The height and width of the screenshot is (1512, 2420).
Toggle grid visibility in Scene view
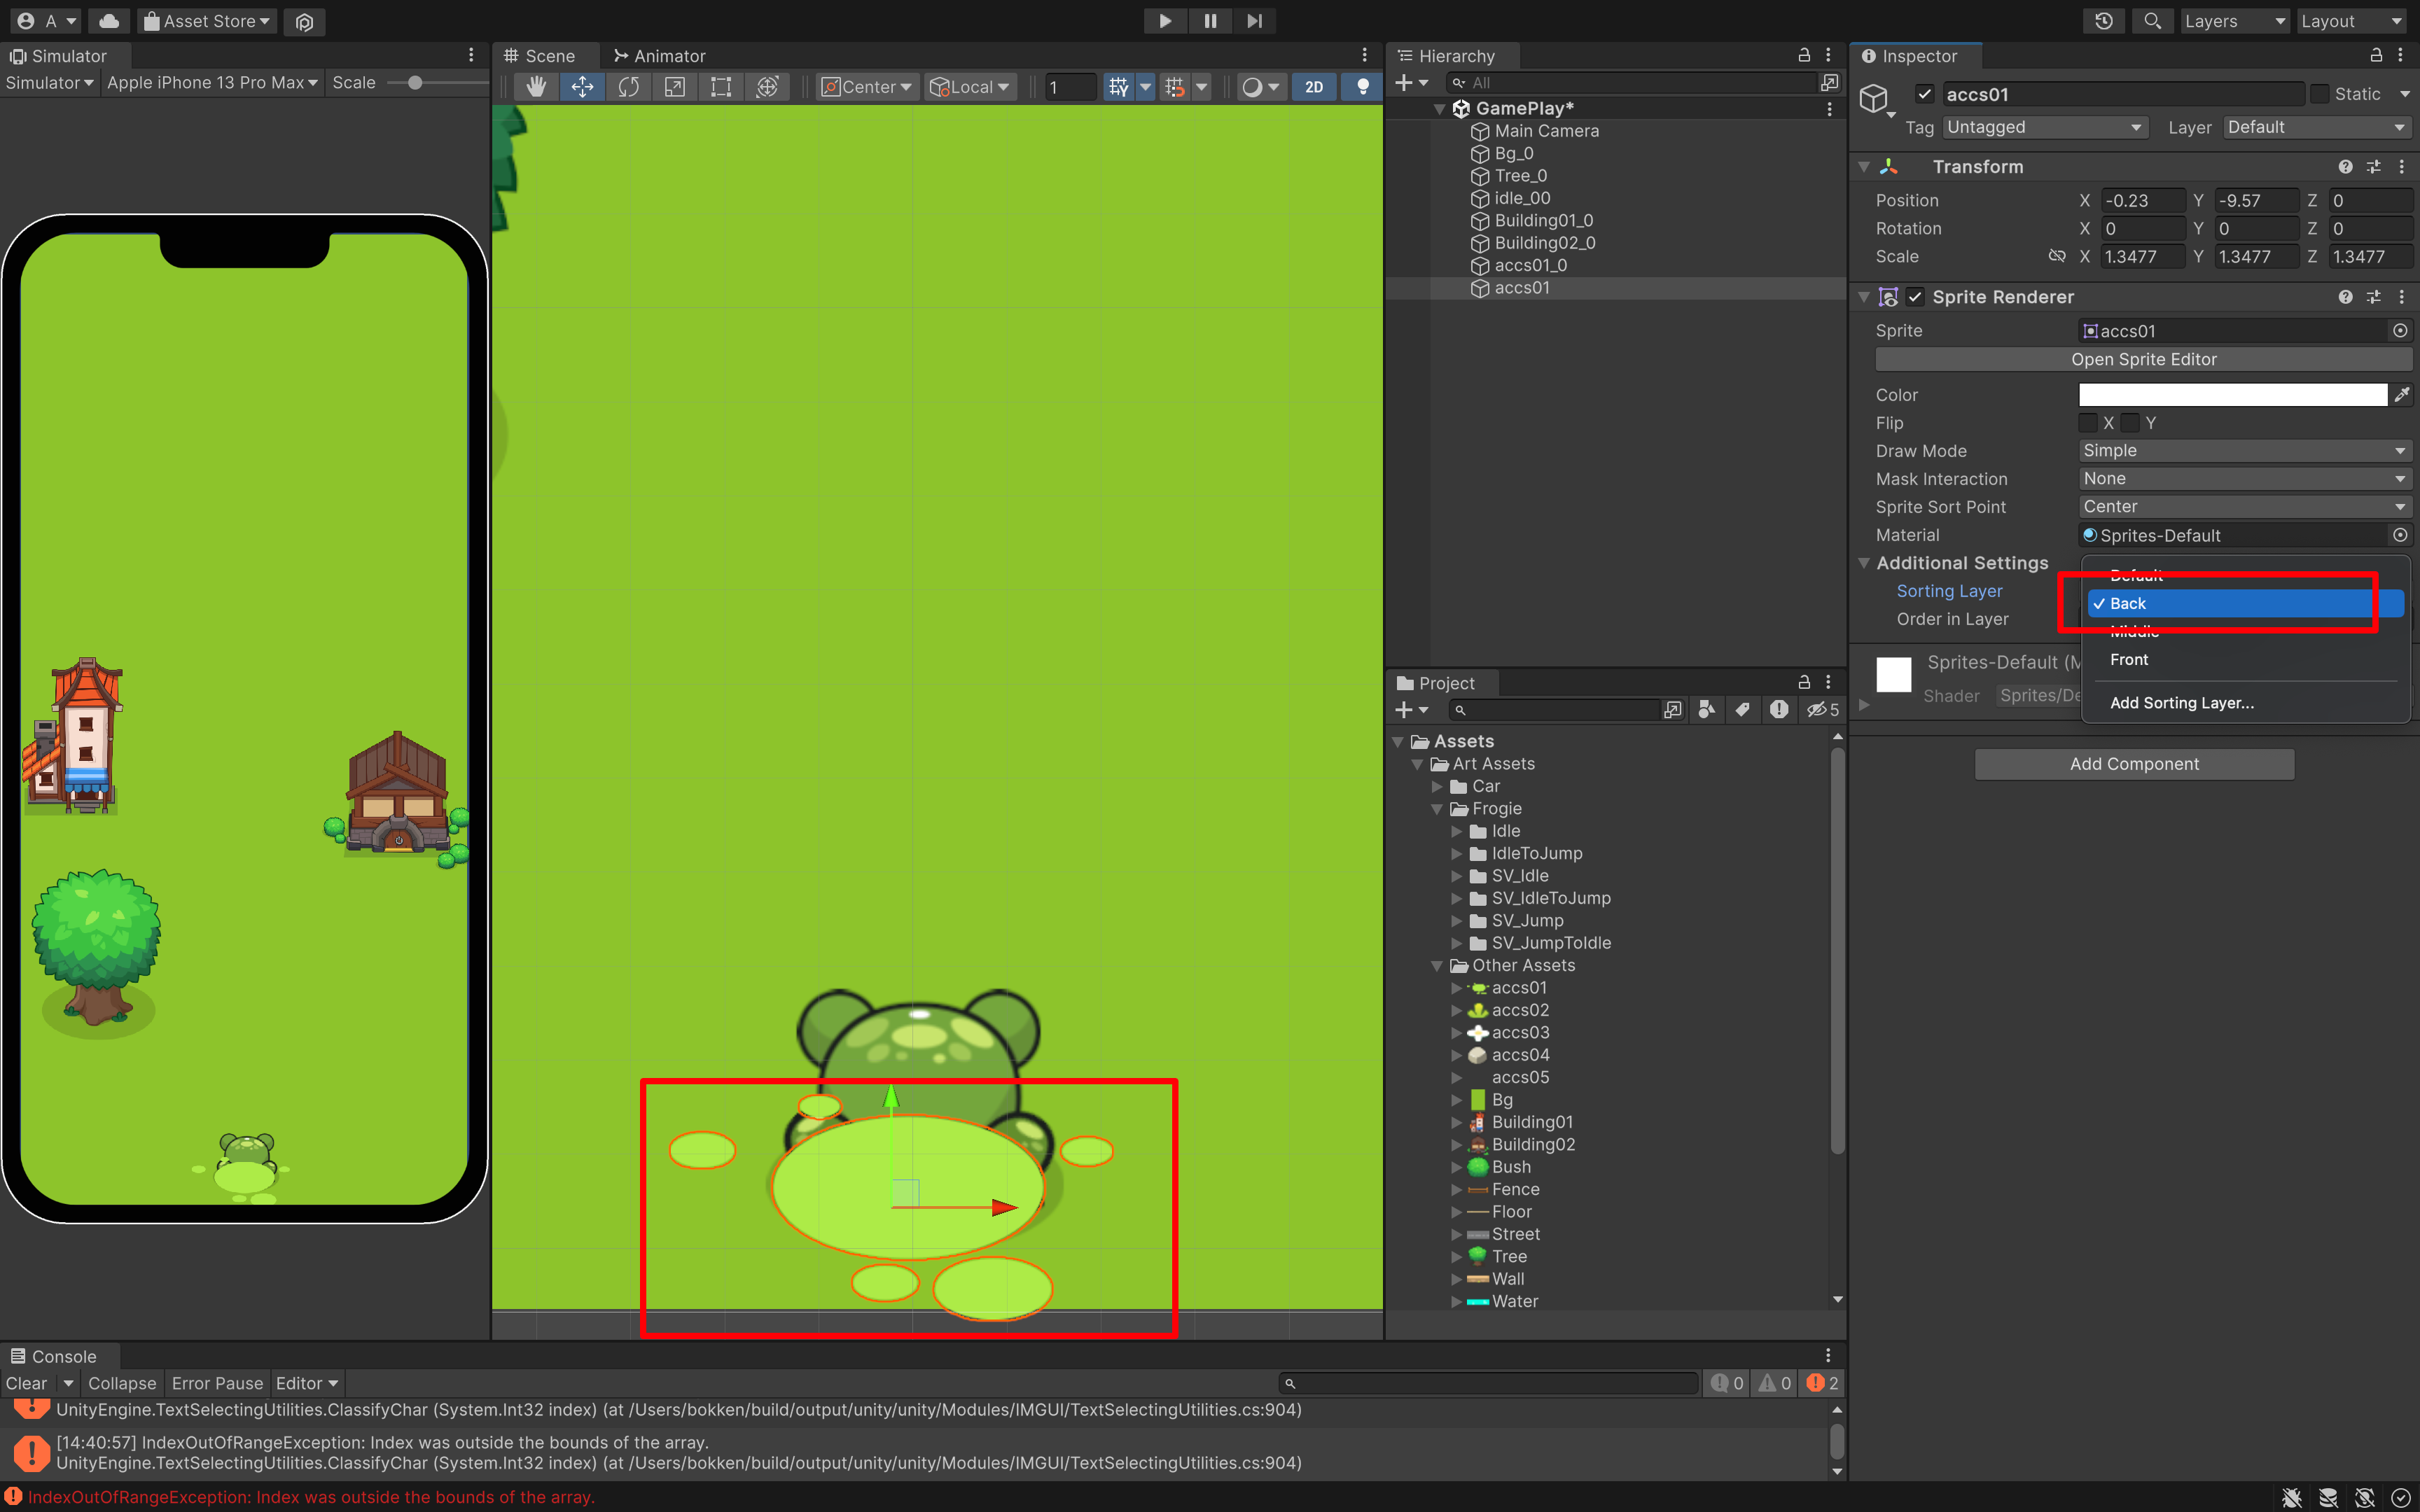coord(1118,87)
